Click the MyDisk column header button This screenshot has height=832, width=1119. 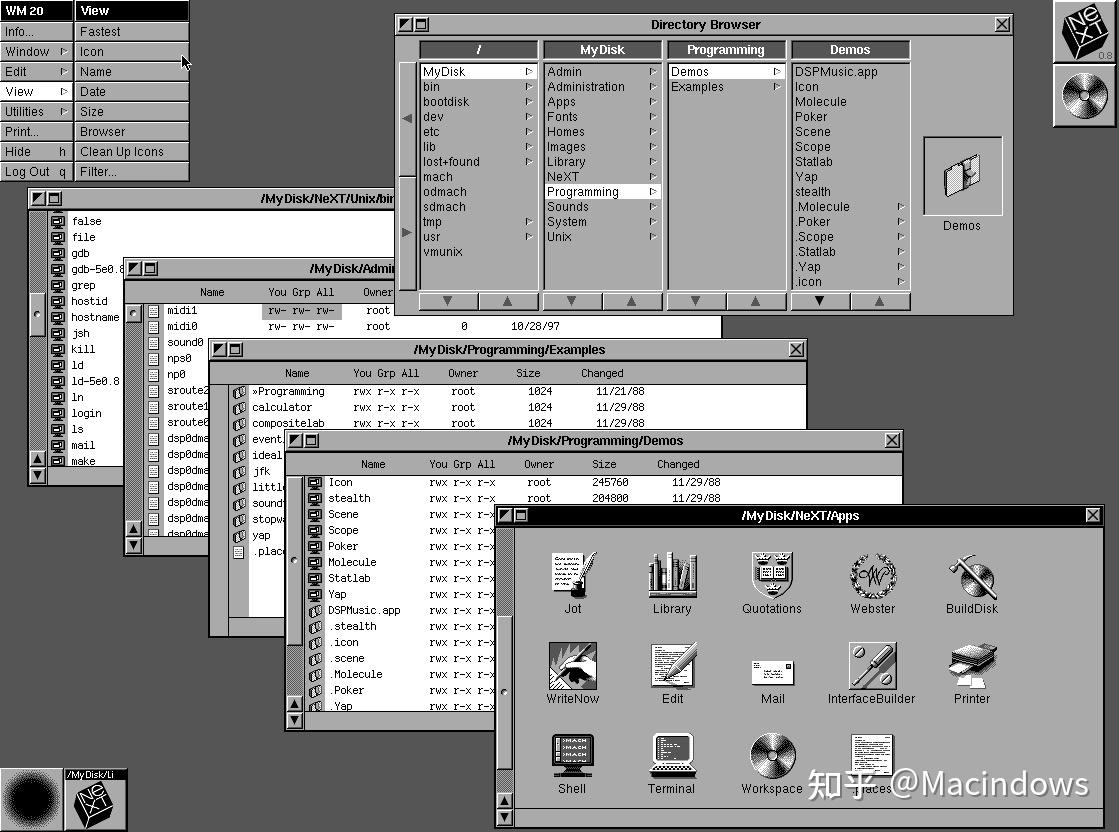(601, 48)
